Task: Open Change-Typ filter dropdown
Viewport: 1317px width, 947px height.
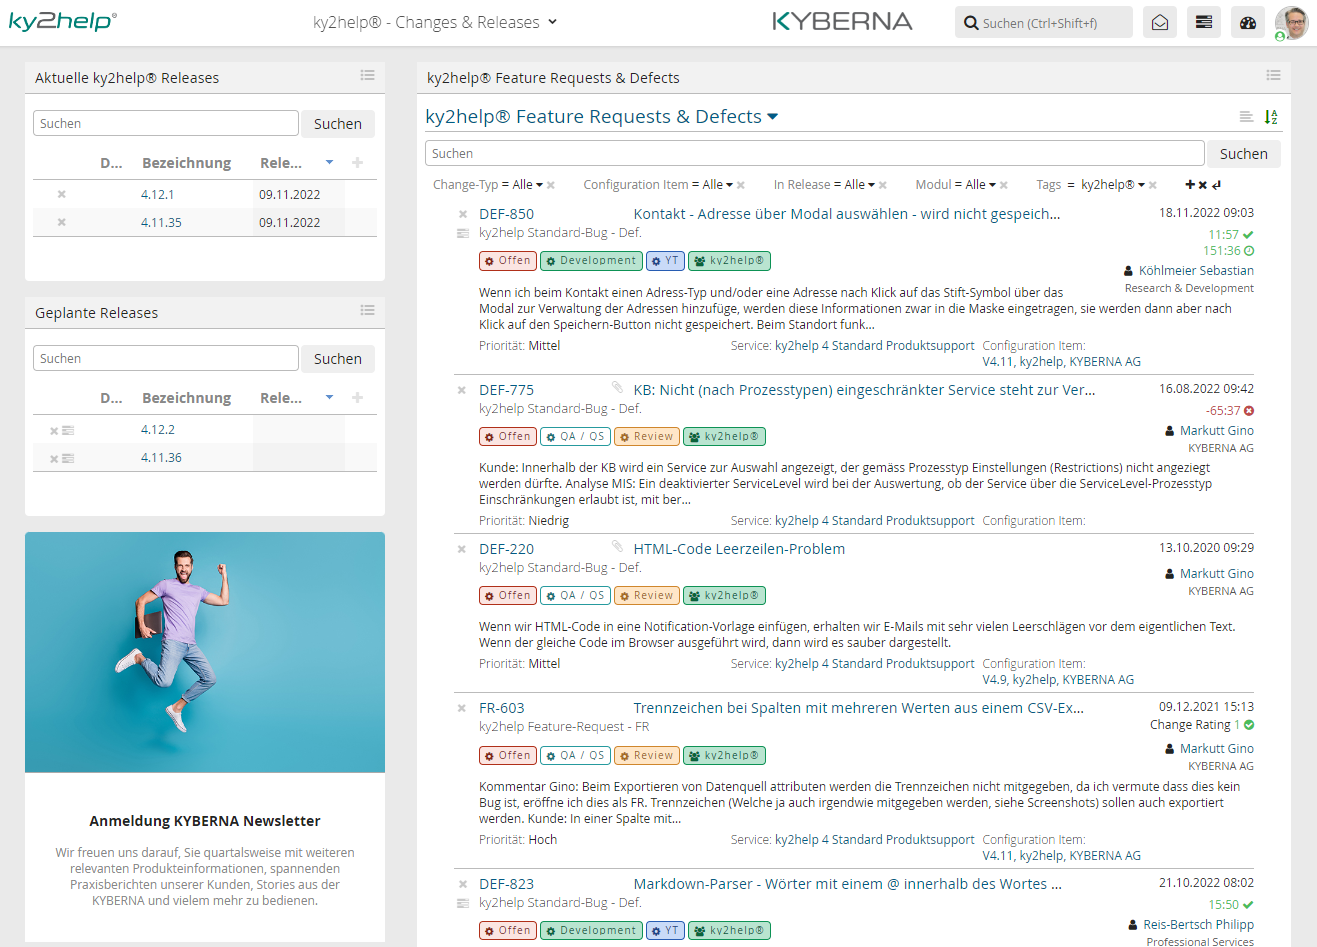Action: (539, 185)
